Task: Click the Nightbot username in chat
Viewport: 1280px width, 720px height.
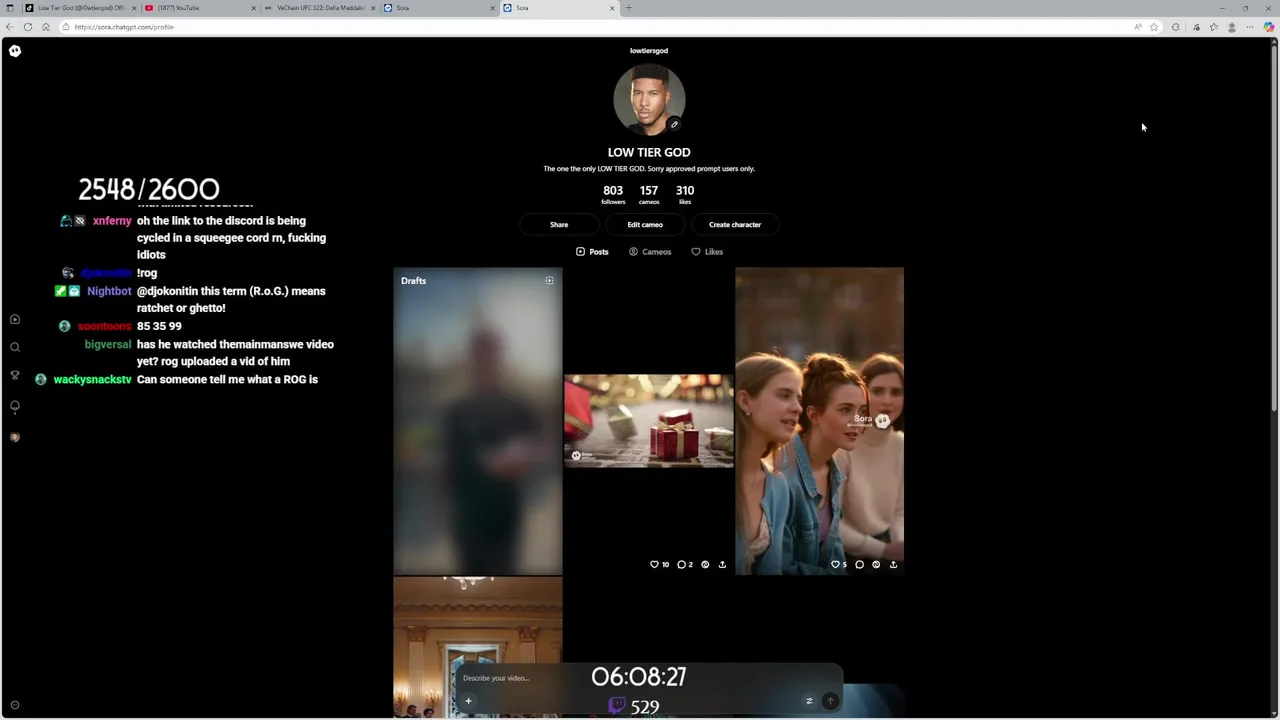Action: (x=109, y=291)
